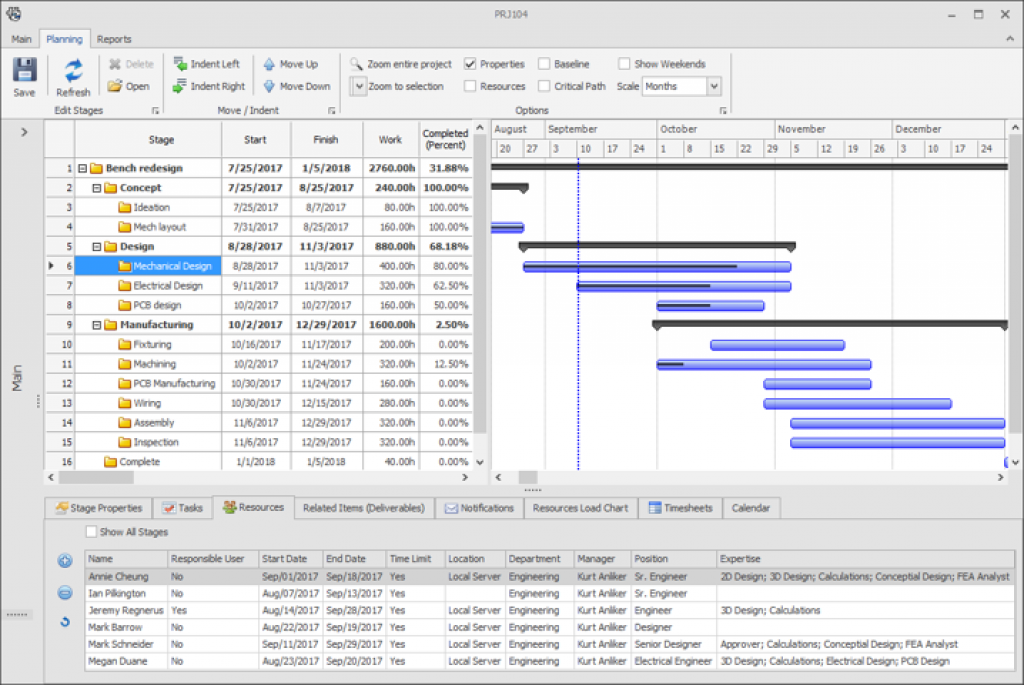Click the Indent Left icon
Image resolution: width=1024 pixels, height=685 pixels.
pyautogui.click(x=181, y=64)
